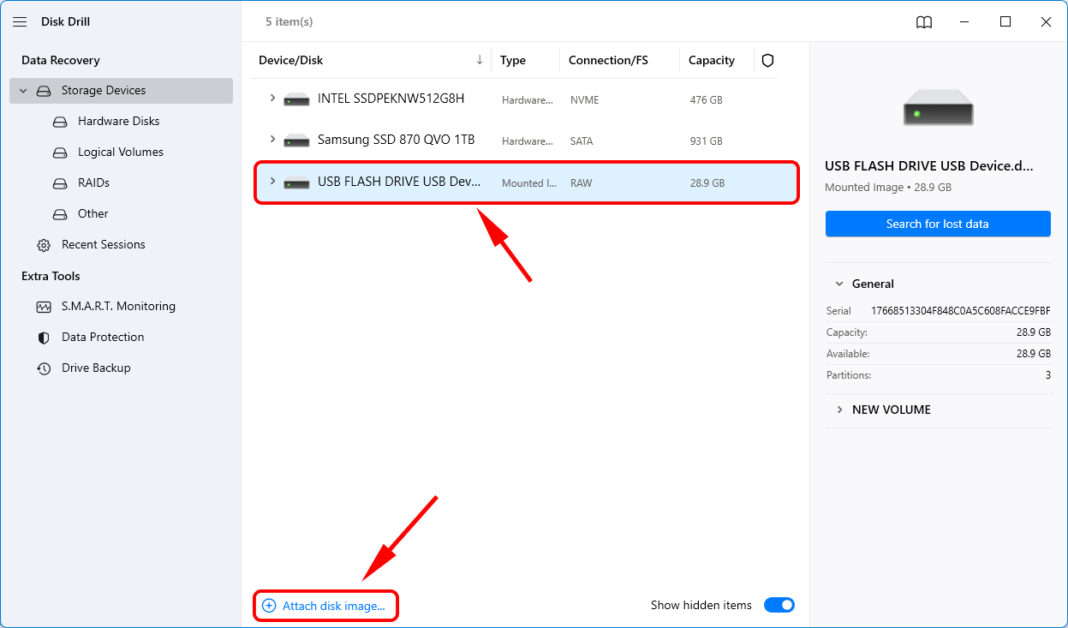
Task: Sort by Capacity column header
Action: 711,60
